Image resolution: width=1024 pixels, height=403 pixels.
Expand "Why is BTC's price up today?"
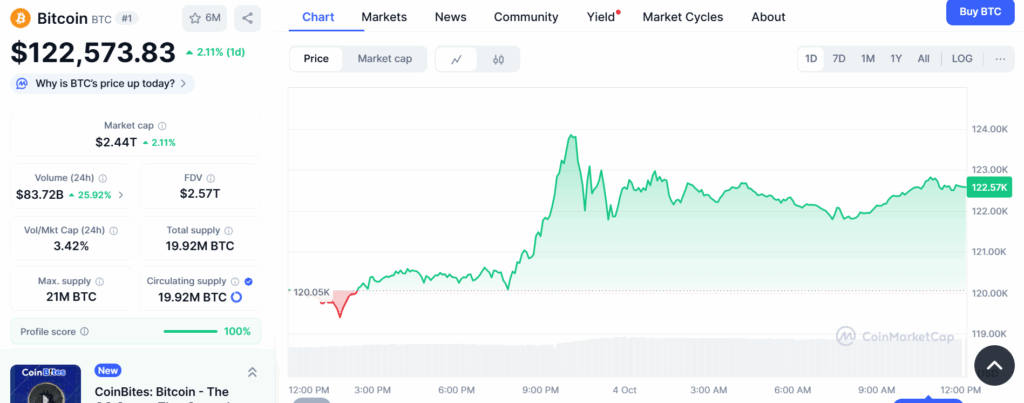(x=103, y=84)
